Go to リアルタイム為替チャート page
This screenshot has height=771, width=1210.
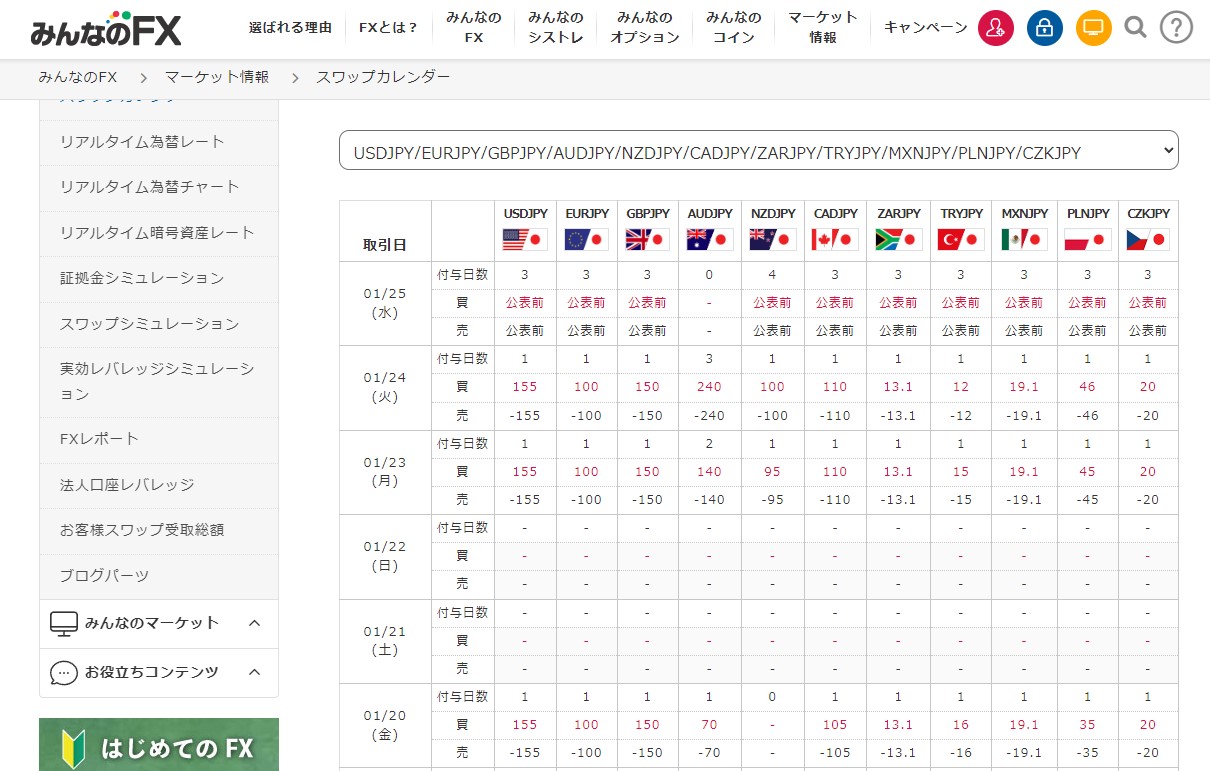(x=149, y=187)
